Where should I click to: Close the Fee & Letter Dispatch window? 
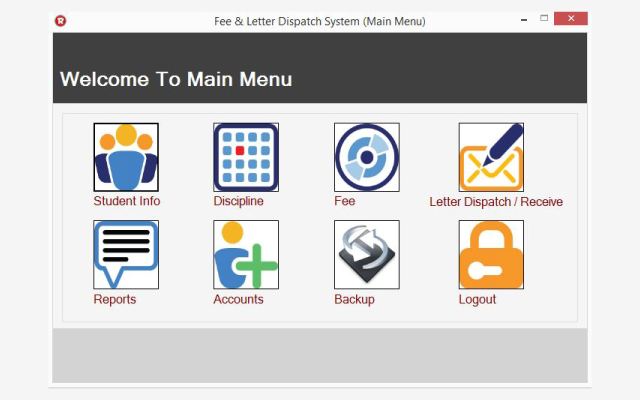pyautogui.click(x=571, y=18)
